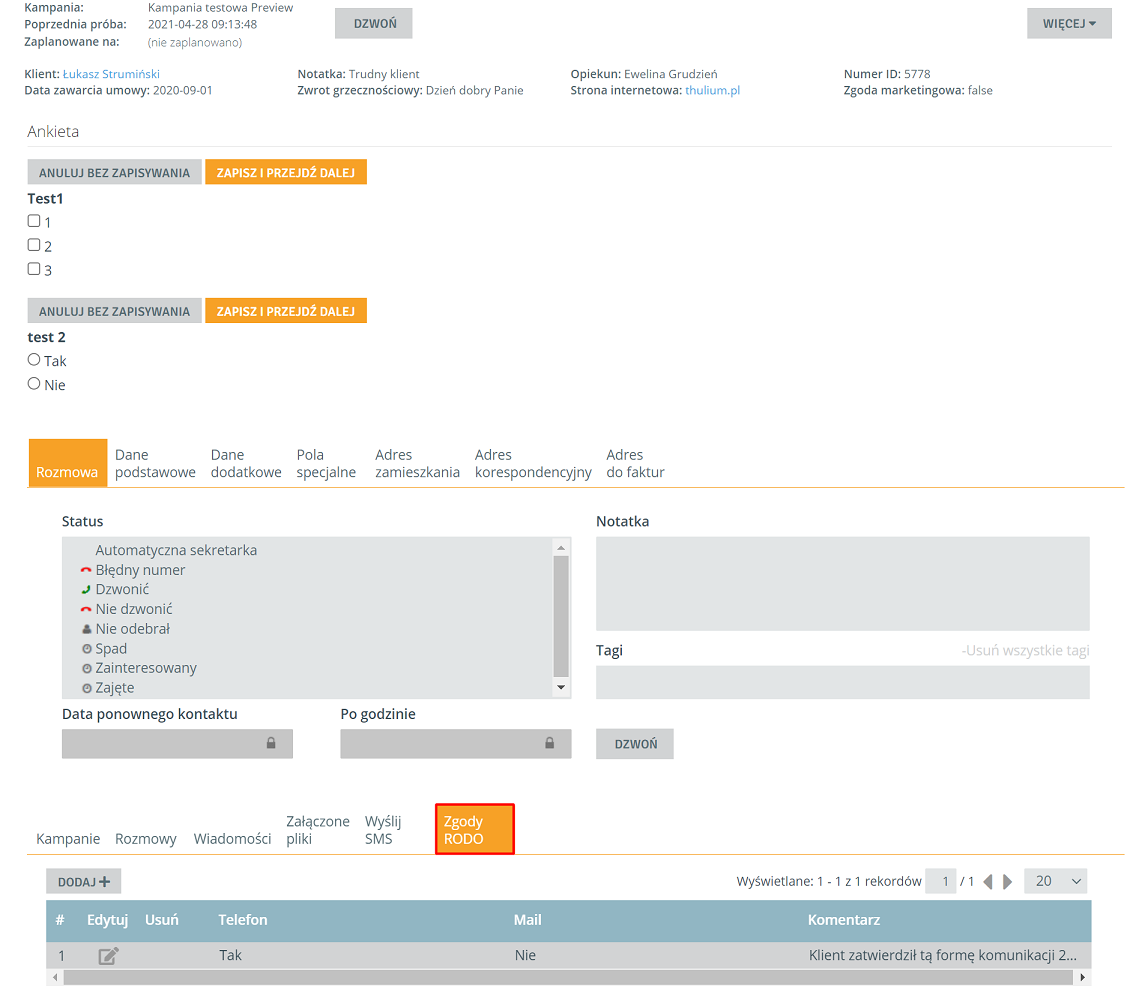The height and width of the screenshot is (992, 1142).
Task: Click into the Notatka text area
Action: [843, 583]
